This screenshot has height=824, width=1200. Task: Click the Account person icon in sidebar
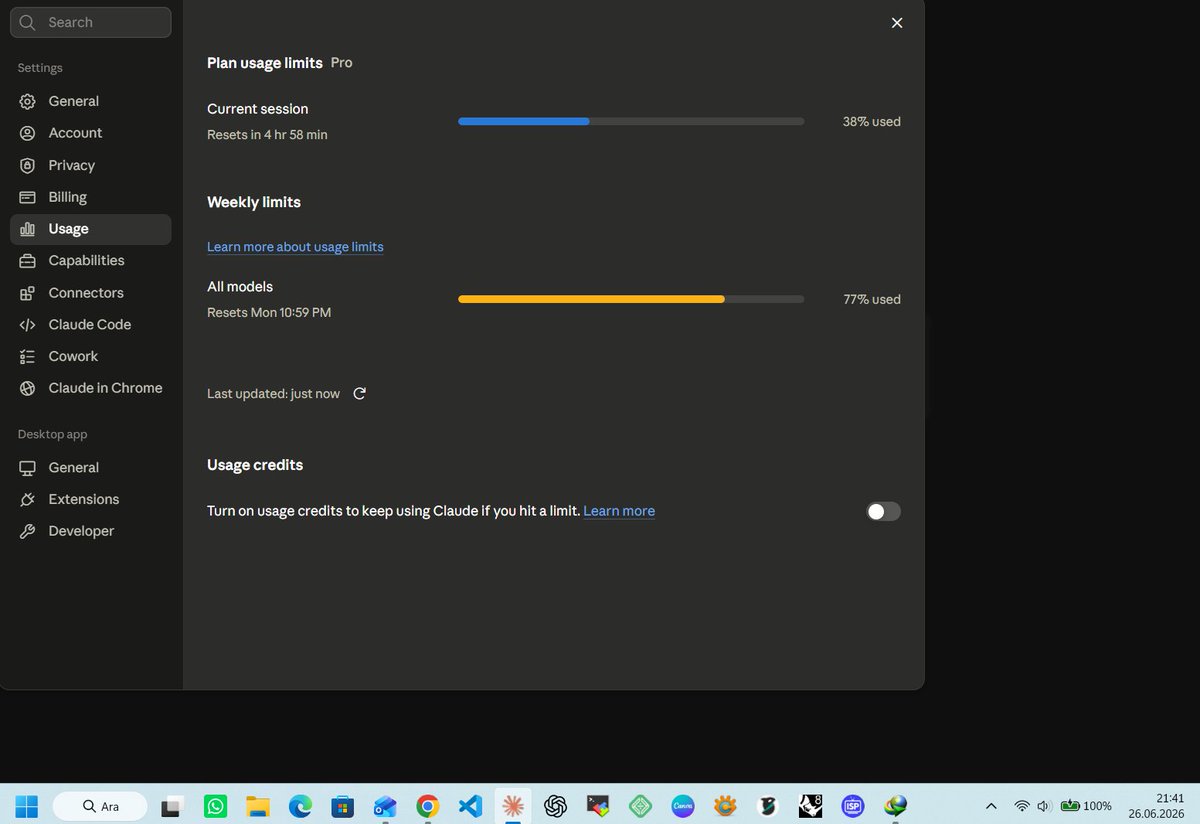[28, 133]
